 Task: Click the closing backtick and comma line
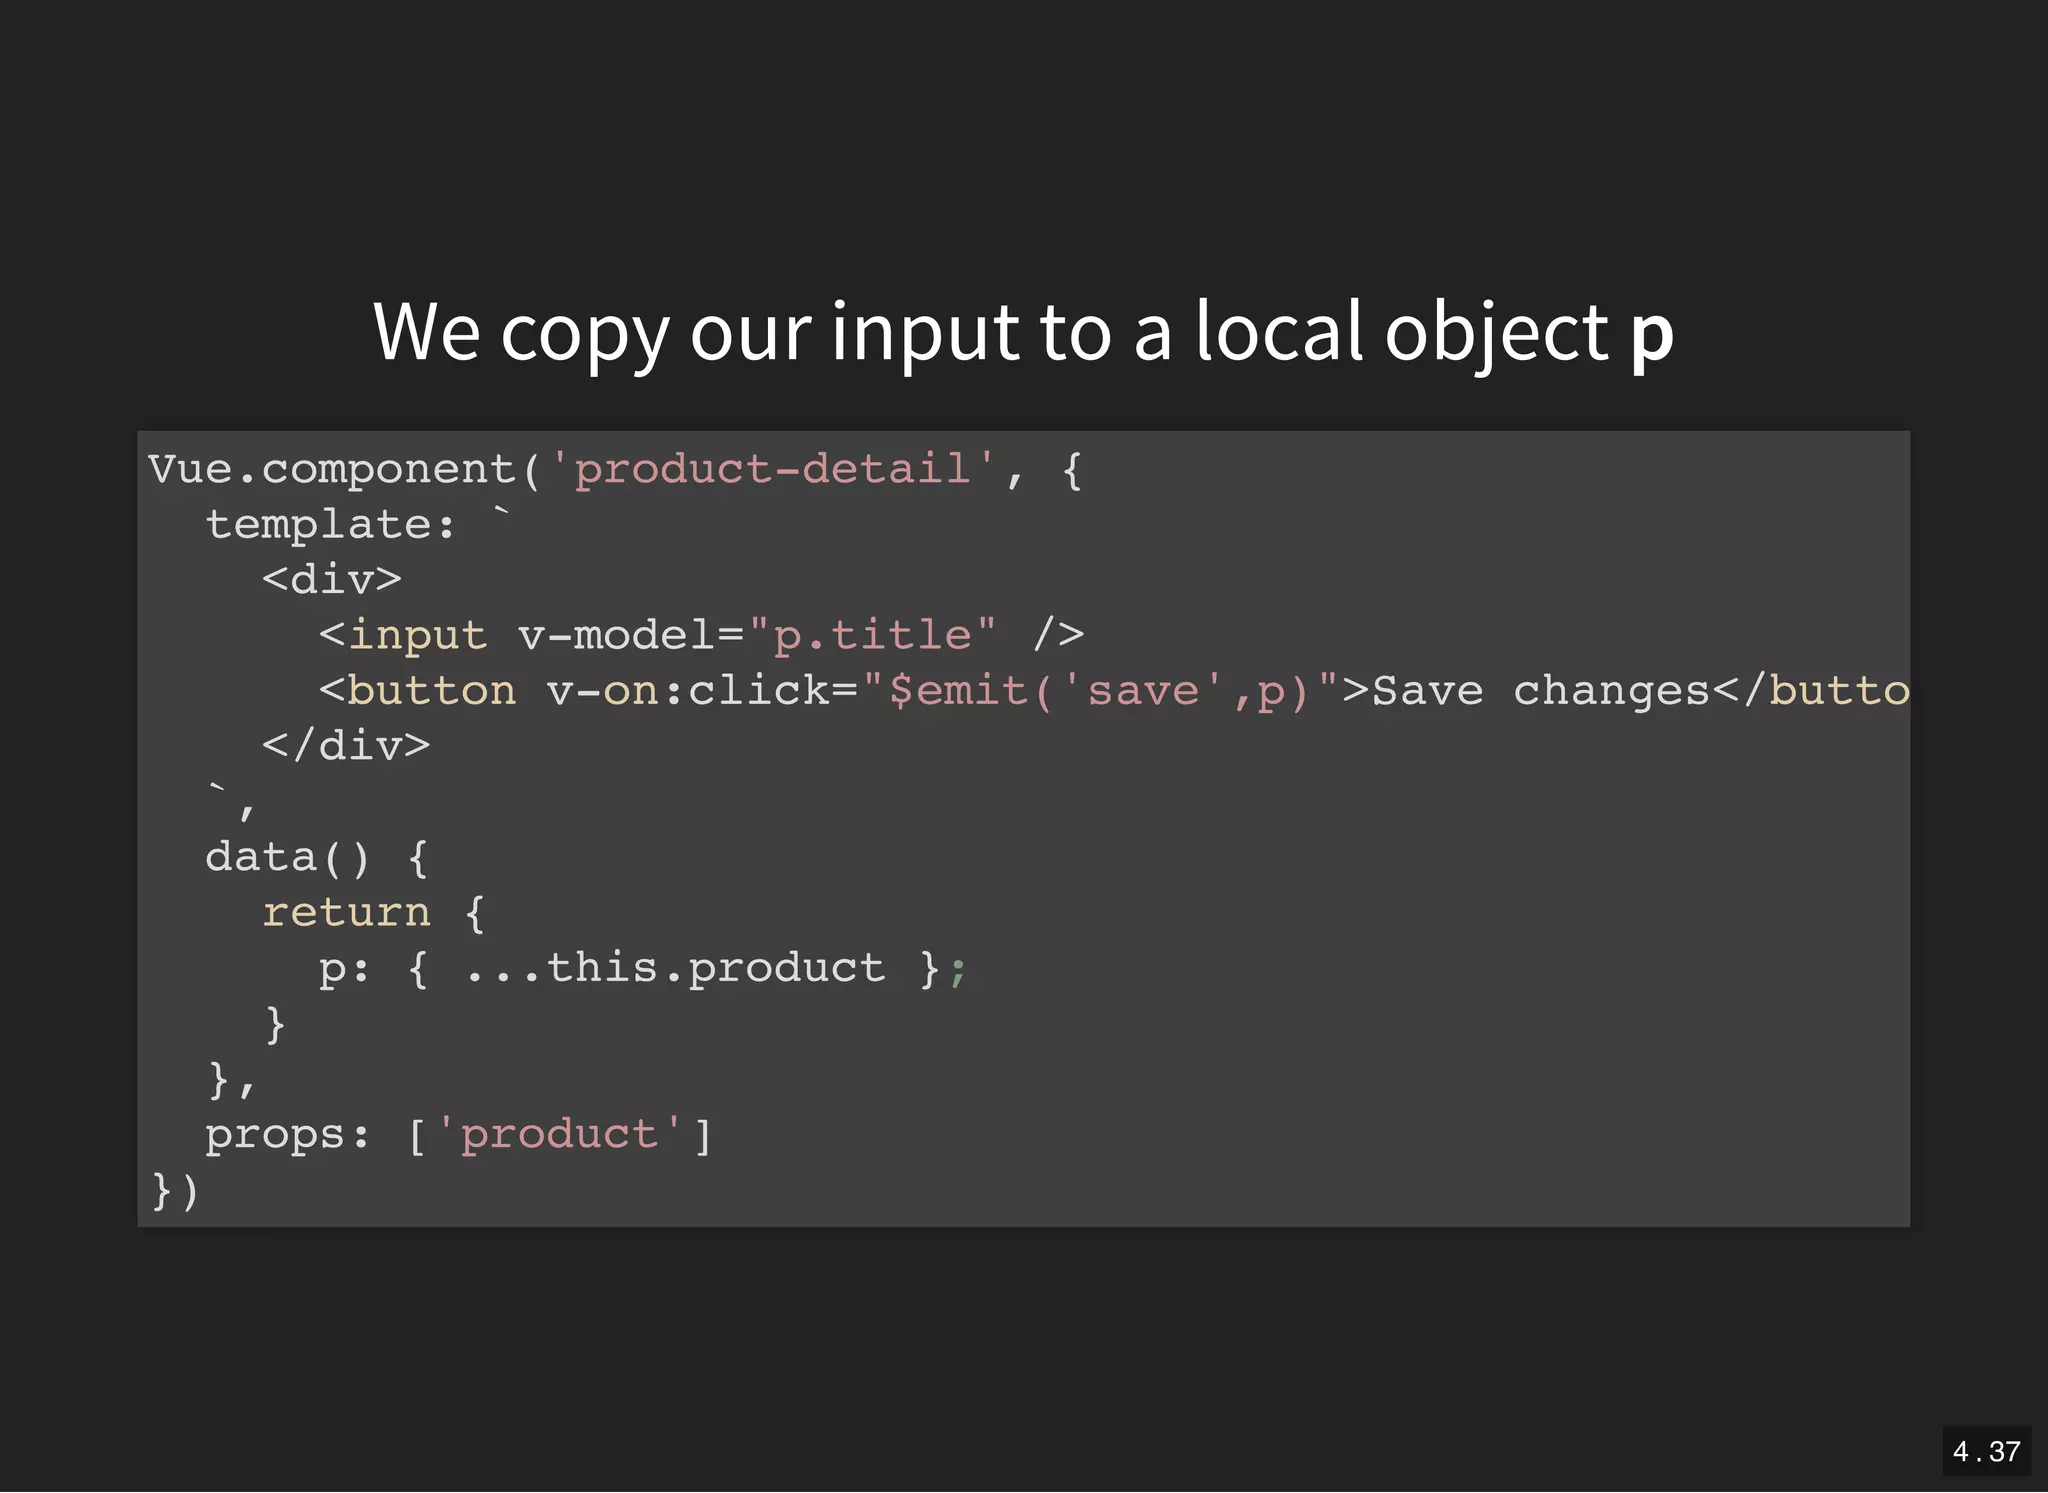[x=231, y=802]
